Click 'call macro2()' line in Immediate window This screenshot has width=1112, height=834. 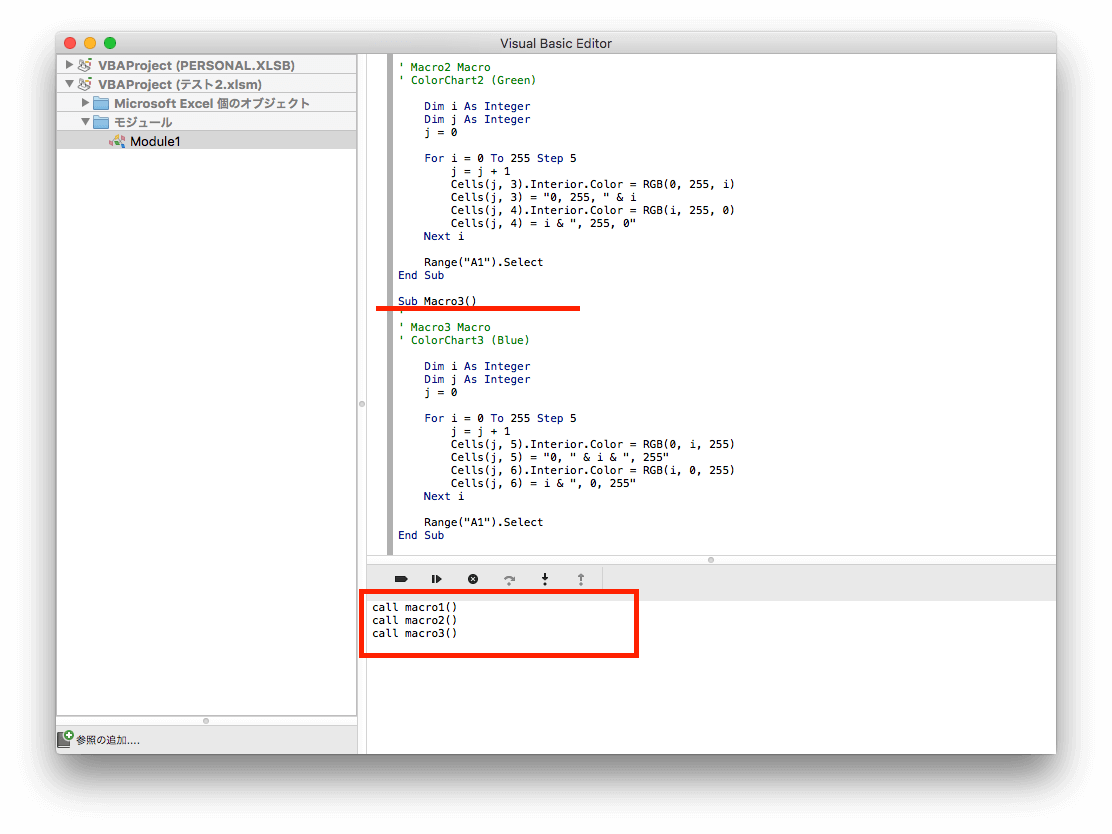(x=414, y=620)
